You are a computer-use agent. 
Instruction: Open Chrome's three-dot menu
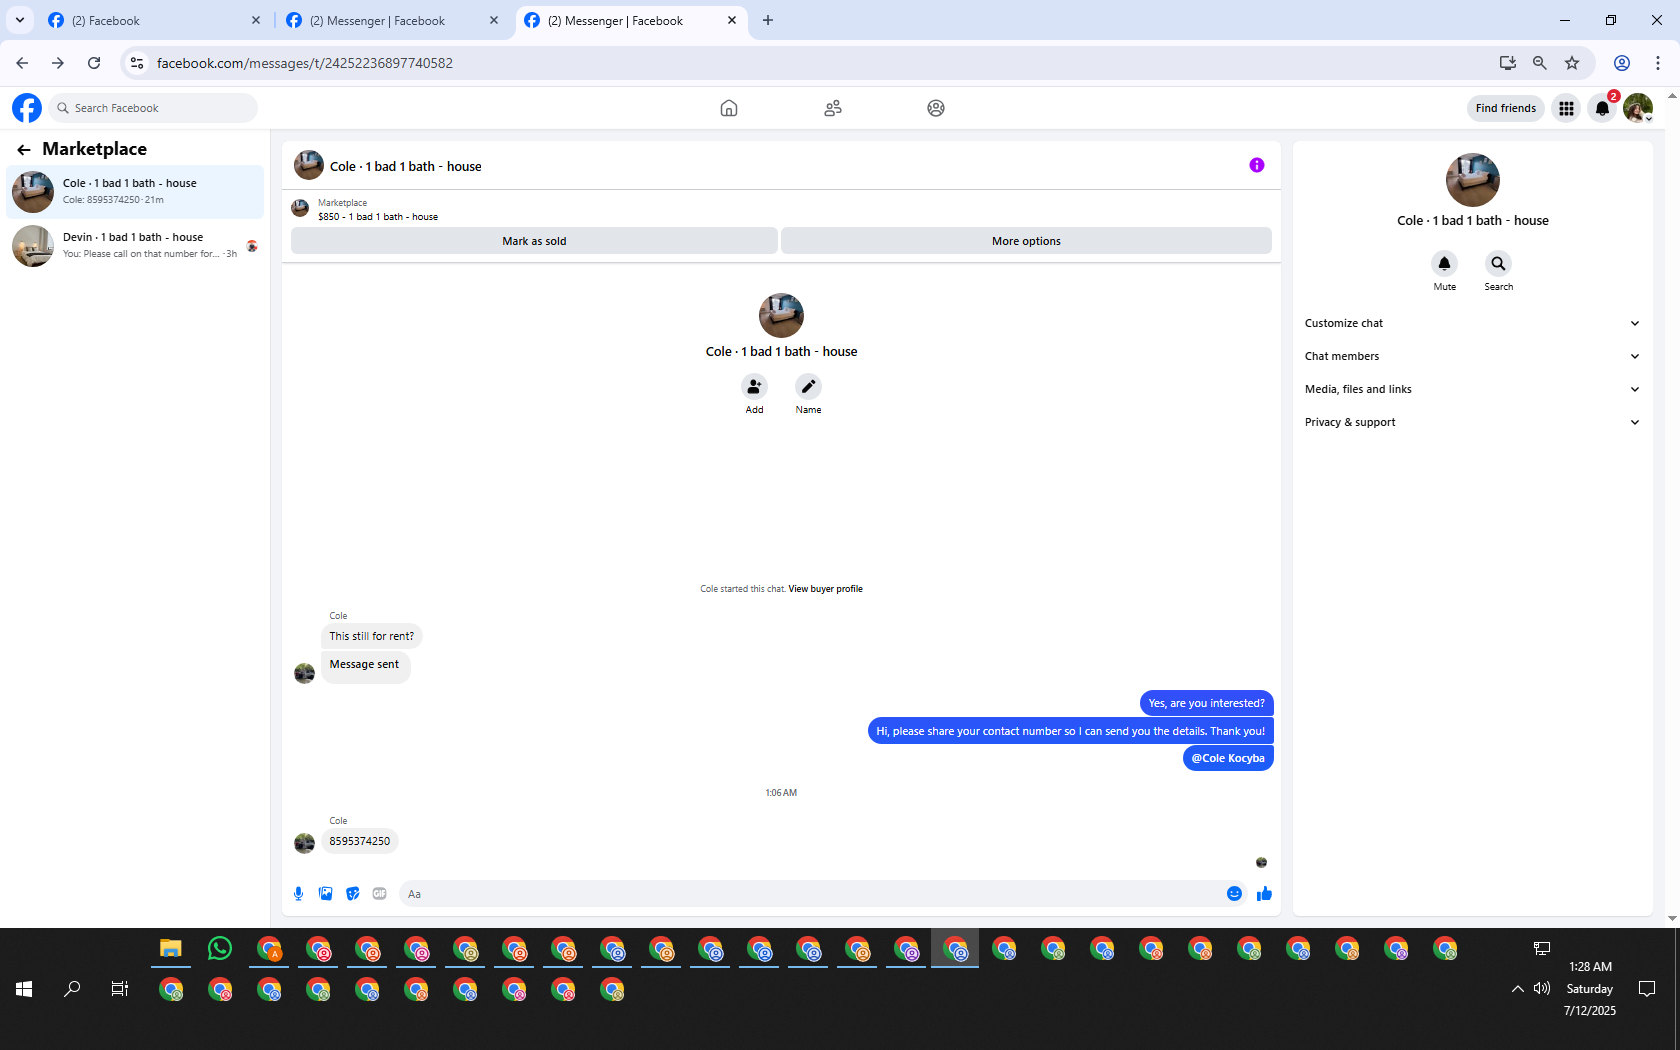1658,63
